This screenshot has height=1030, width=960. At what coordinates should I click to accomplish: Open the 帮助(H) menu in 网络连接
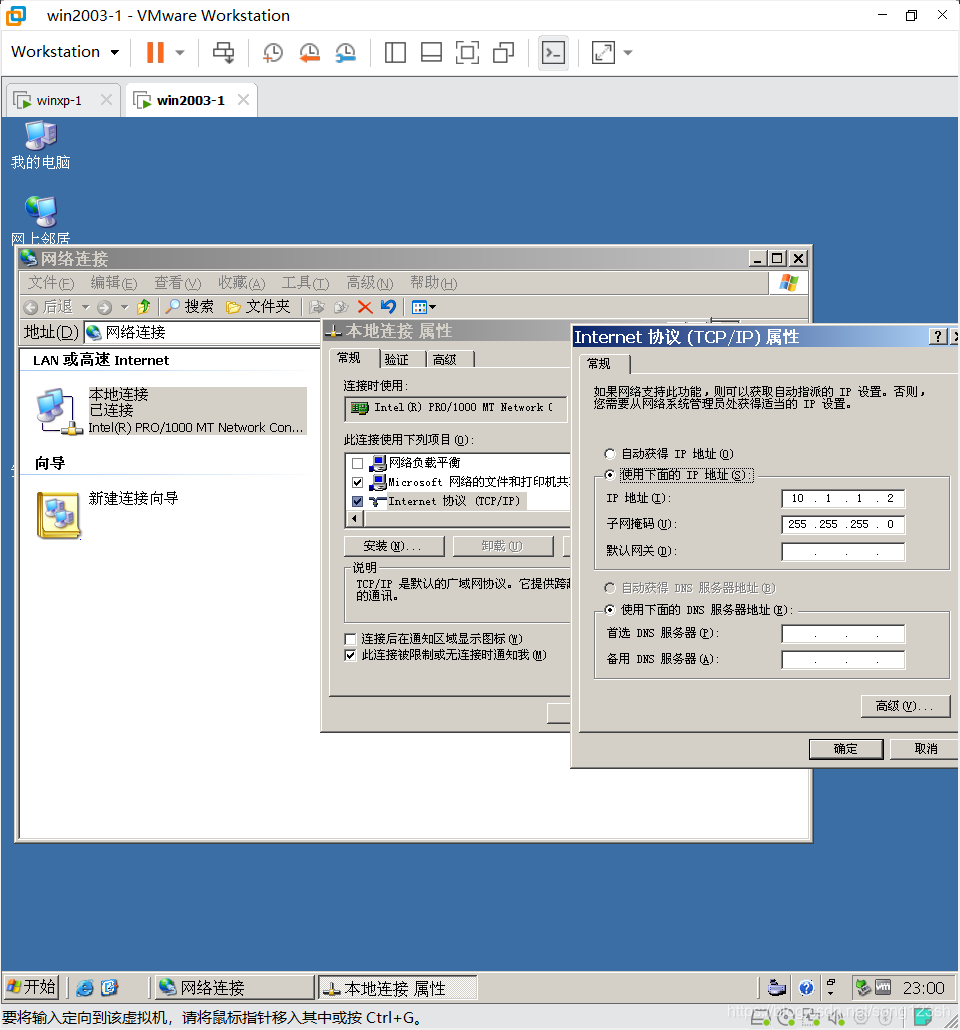pyautogui.click(x=434, y=283)
